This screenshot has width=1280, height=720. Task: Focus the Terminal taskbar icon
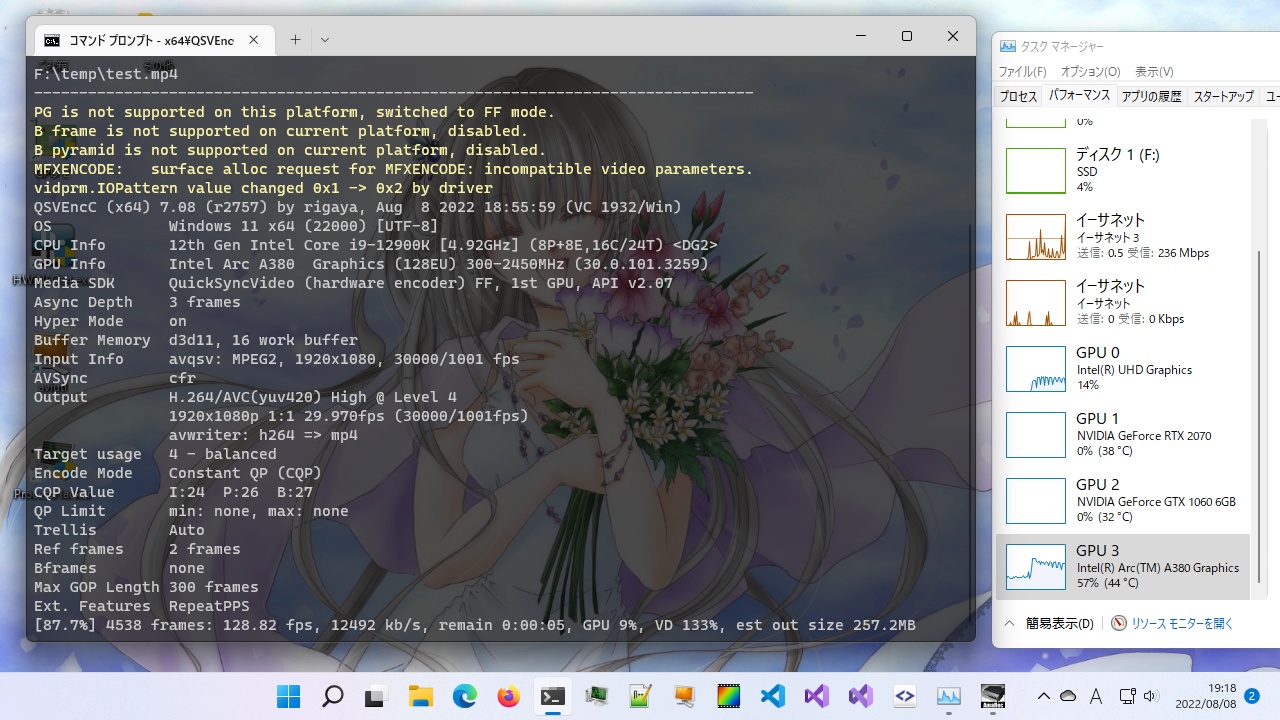[552, 696]
